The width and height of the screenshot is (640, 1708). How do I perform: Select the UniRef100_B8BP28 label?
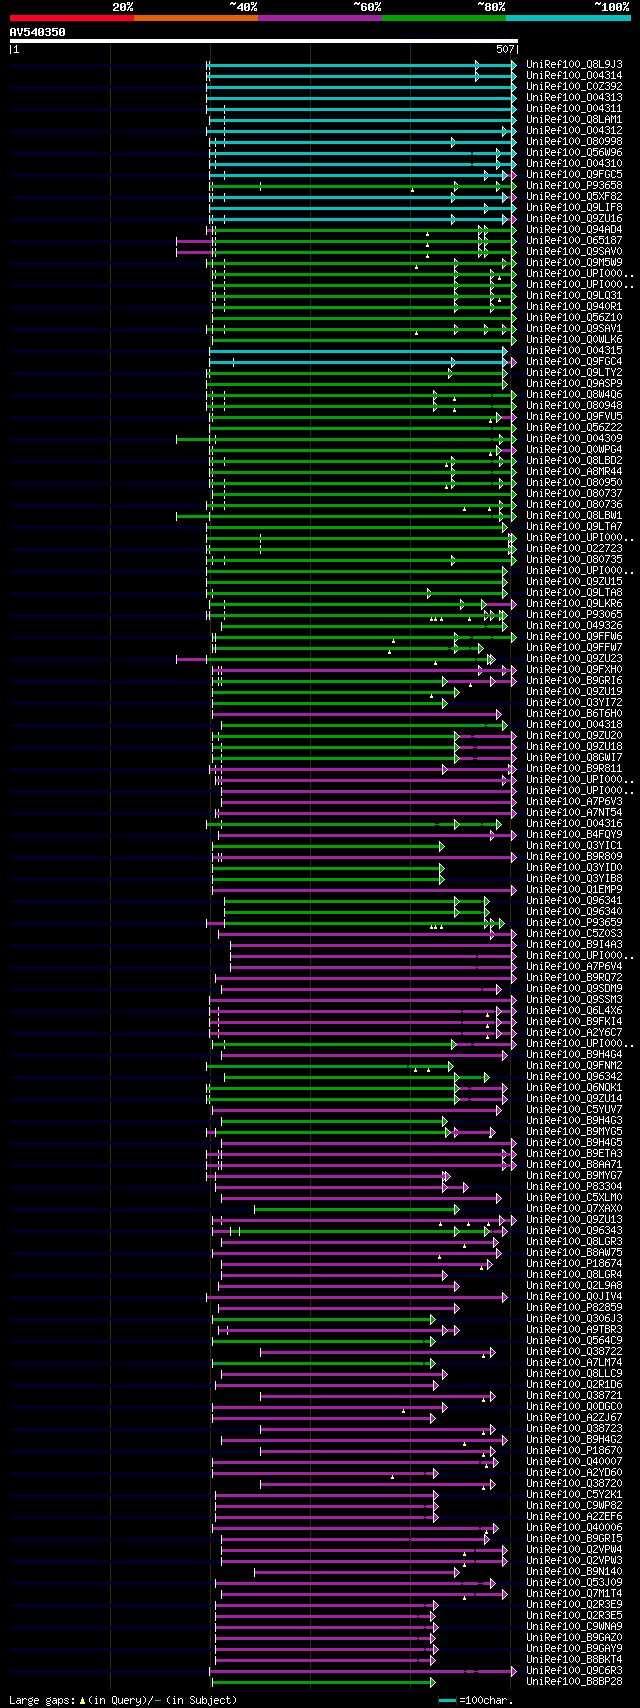[x=574, y=1681]
